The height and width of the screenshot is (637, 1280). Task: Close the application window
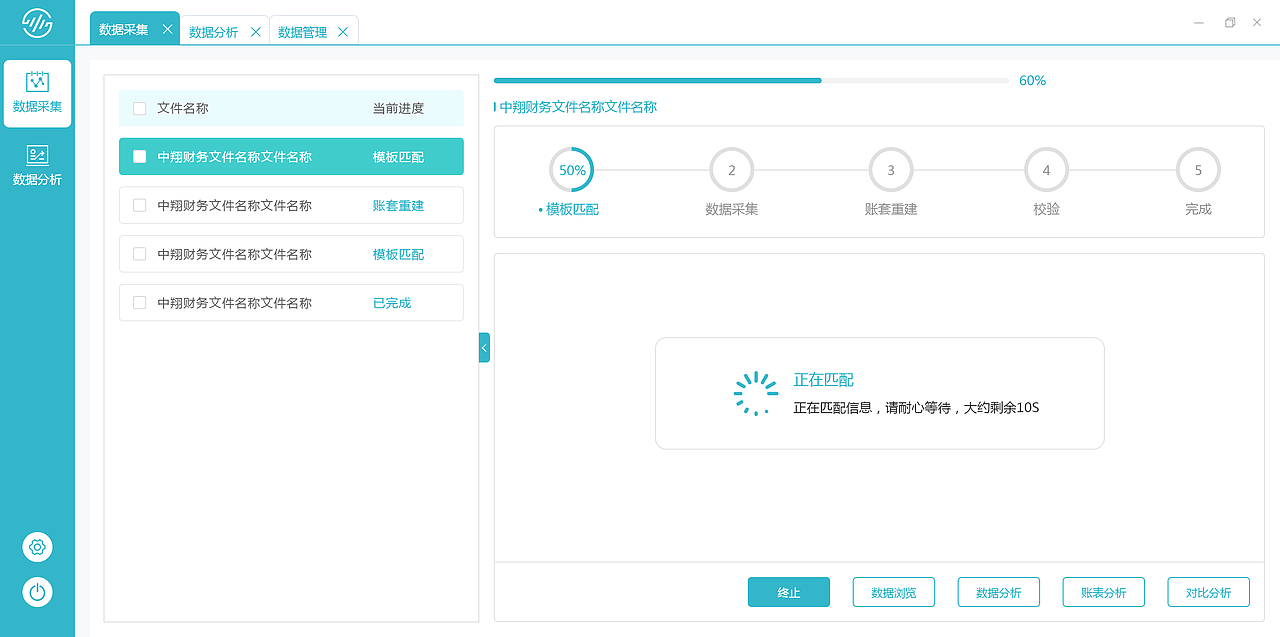tap(1257, 22)
